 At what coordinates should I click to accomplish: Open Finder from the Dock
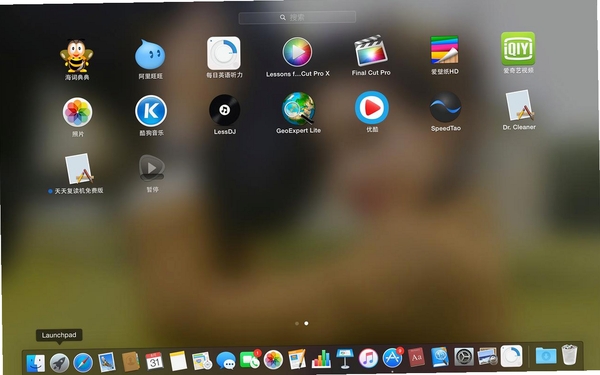[36, 363]
